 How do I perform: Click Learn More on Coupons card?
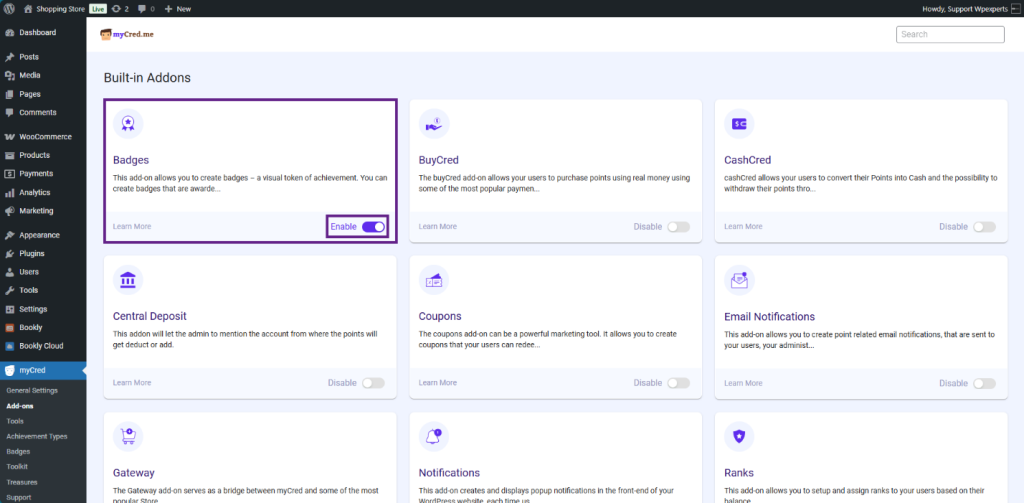point(438,383)
